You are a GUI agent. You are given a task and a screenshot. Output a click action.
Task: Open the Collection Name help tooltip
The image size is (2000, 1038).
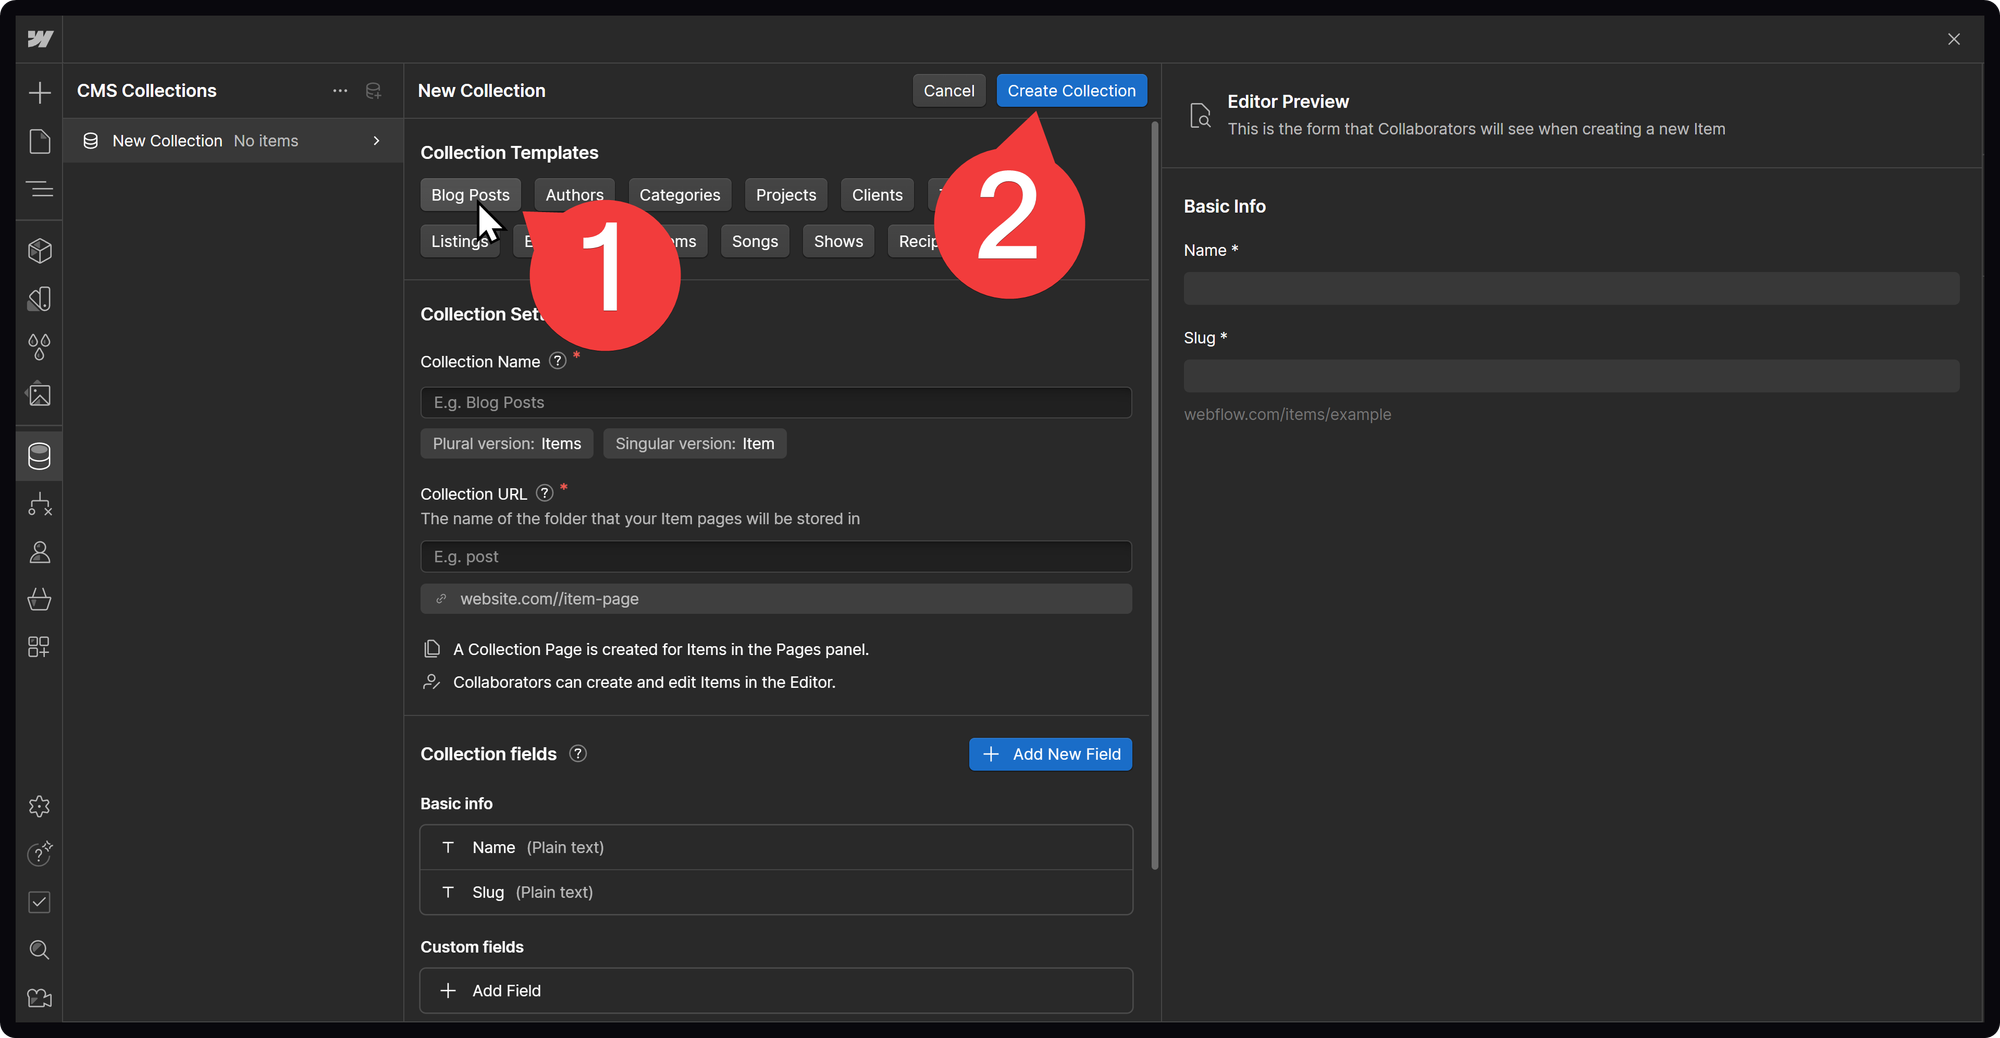[x=557, y=361]
